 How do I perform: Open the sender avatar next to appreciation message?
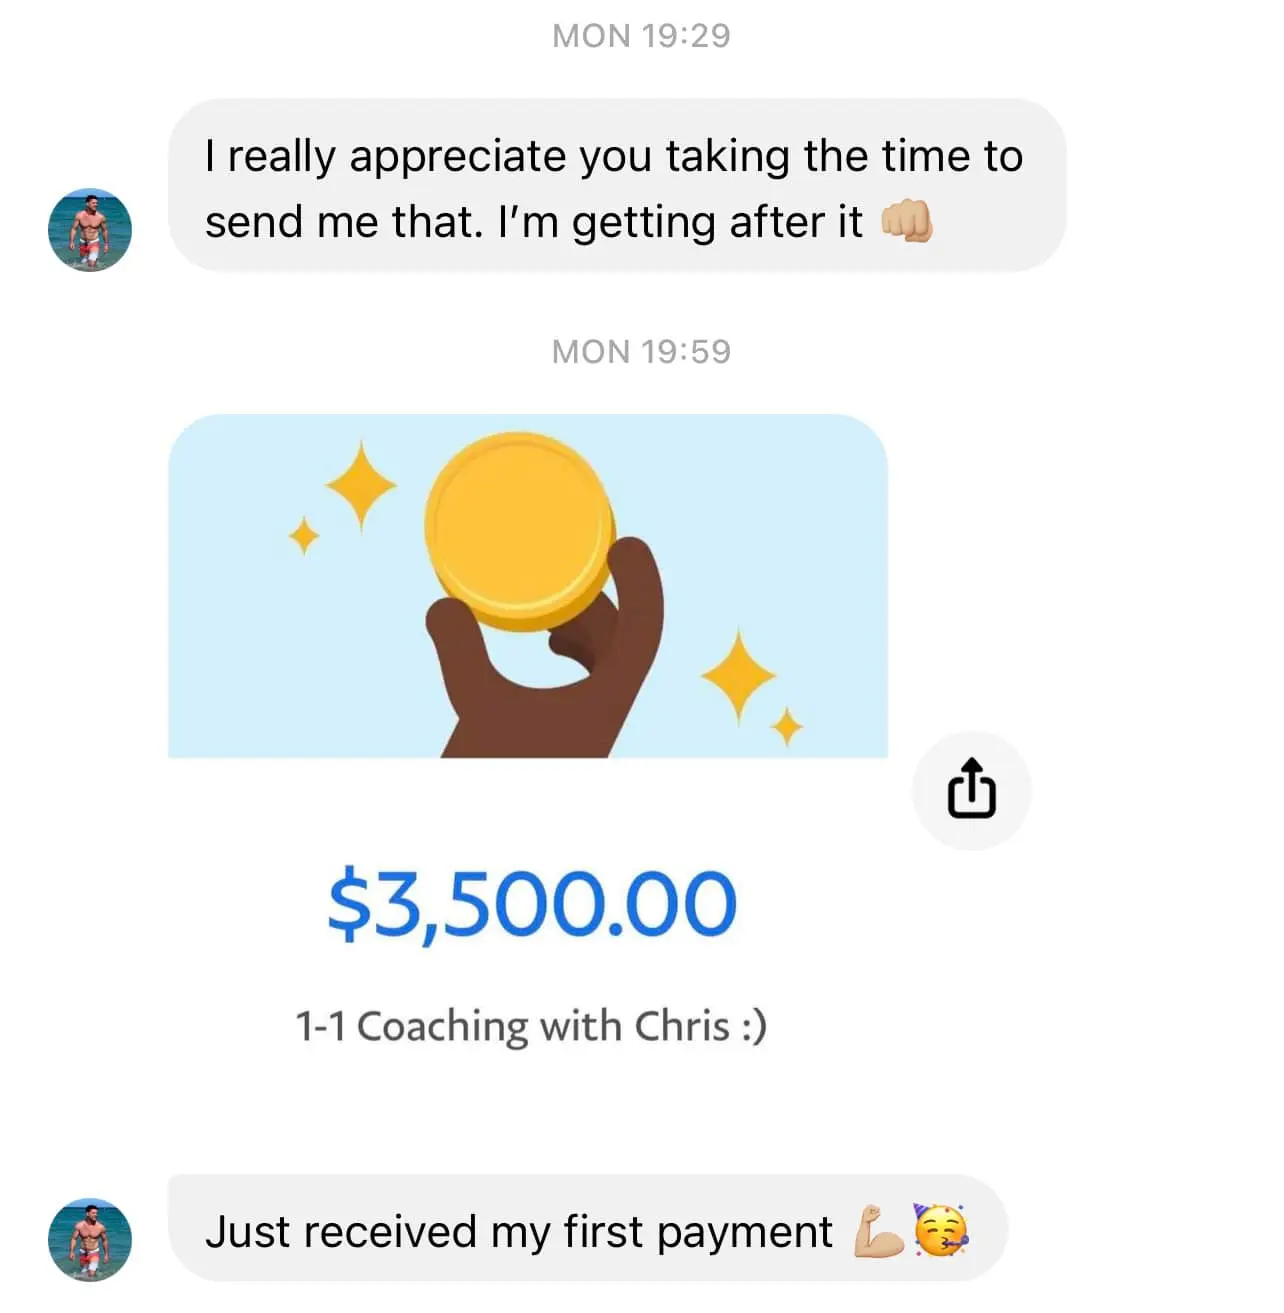(90, 230)
